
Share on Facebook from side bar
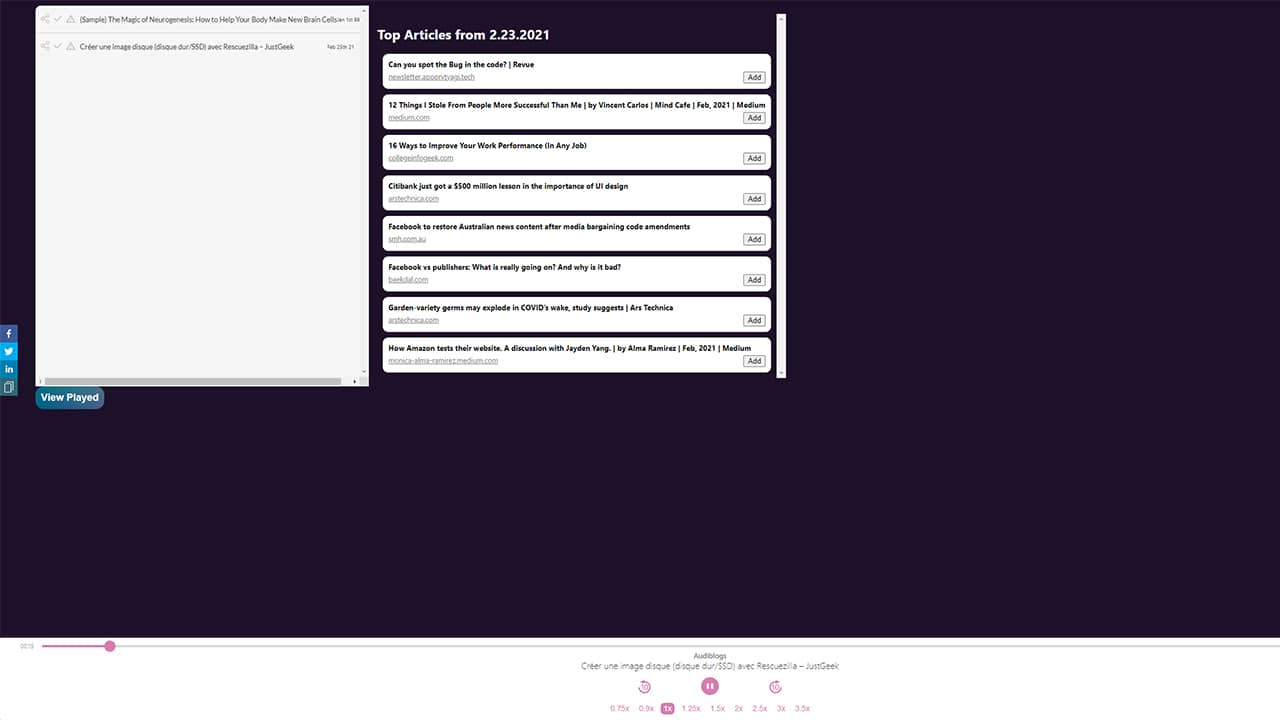pos(9,333)
